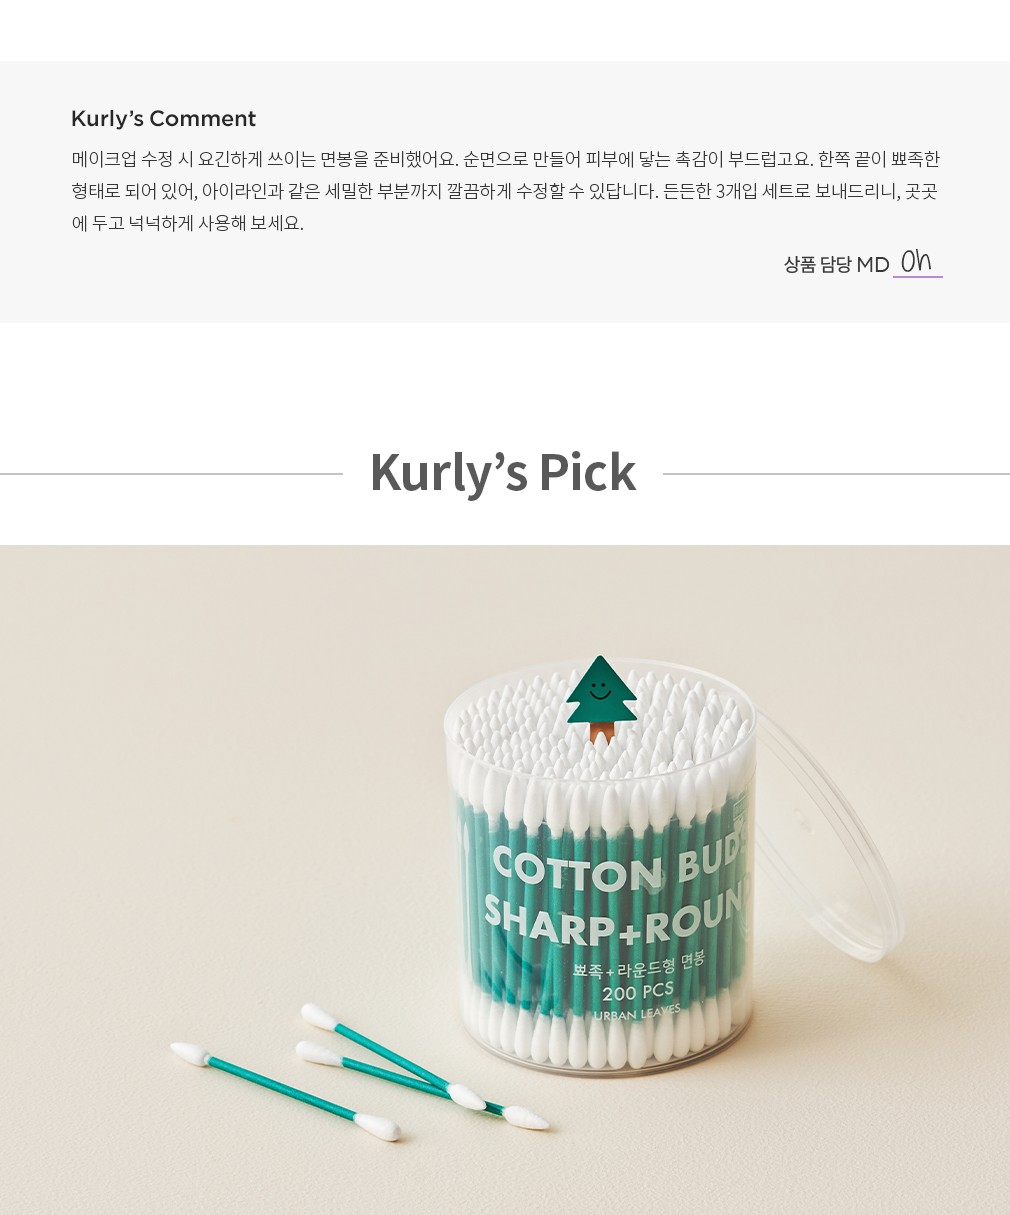This screenshot has width=1010, height=1215.
Task: Click the URBAN LEAVES brand text
Action: (637, 1012)
